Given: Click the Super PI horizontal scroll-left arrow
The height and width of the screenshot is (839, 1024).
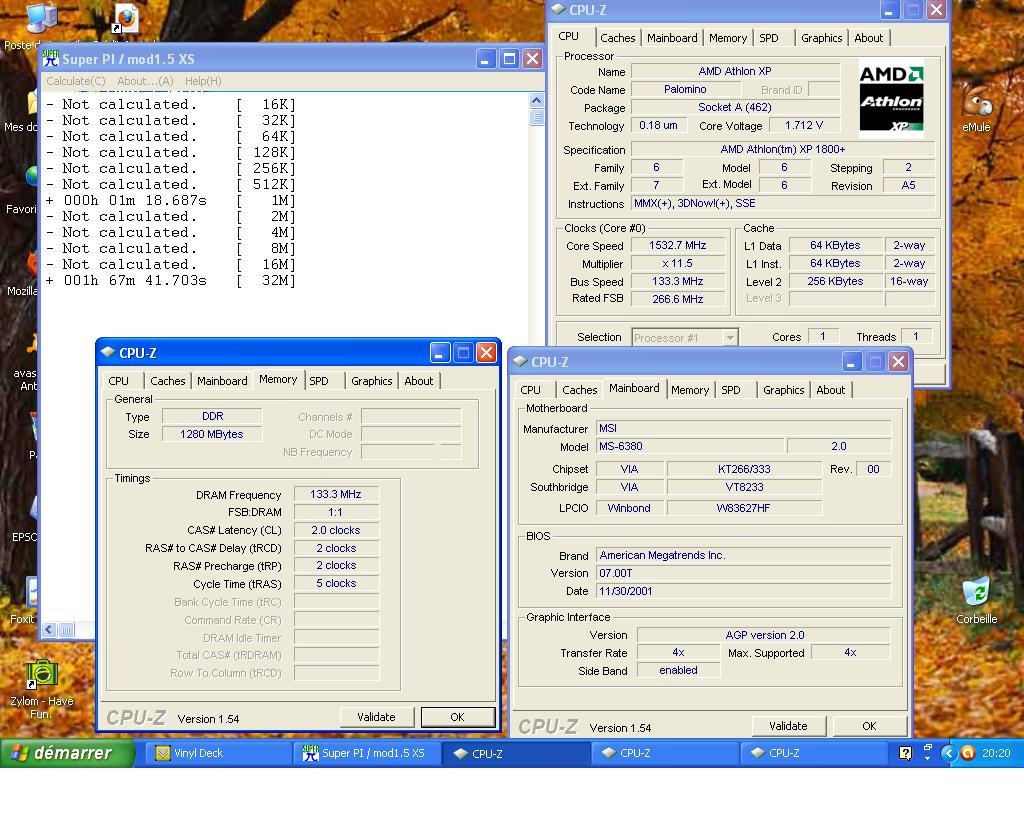Looking at the screenshot, I should point(49,630).
